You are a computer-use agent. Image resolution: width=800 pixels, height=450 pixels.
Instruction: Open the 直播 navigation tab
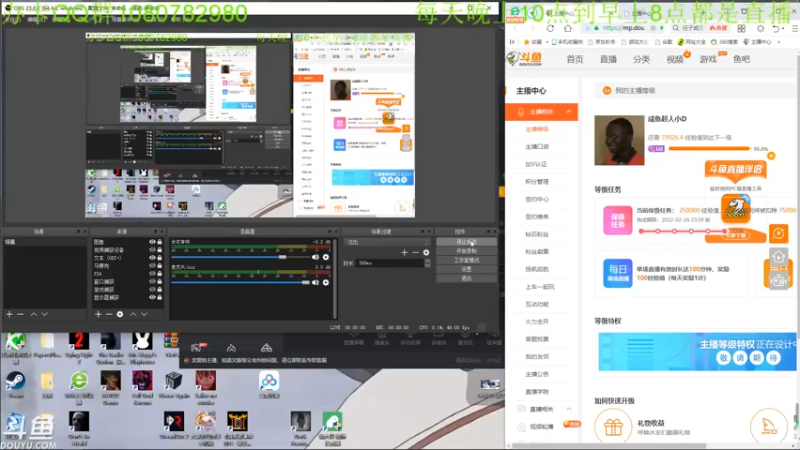(x=608, y=59)
